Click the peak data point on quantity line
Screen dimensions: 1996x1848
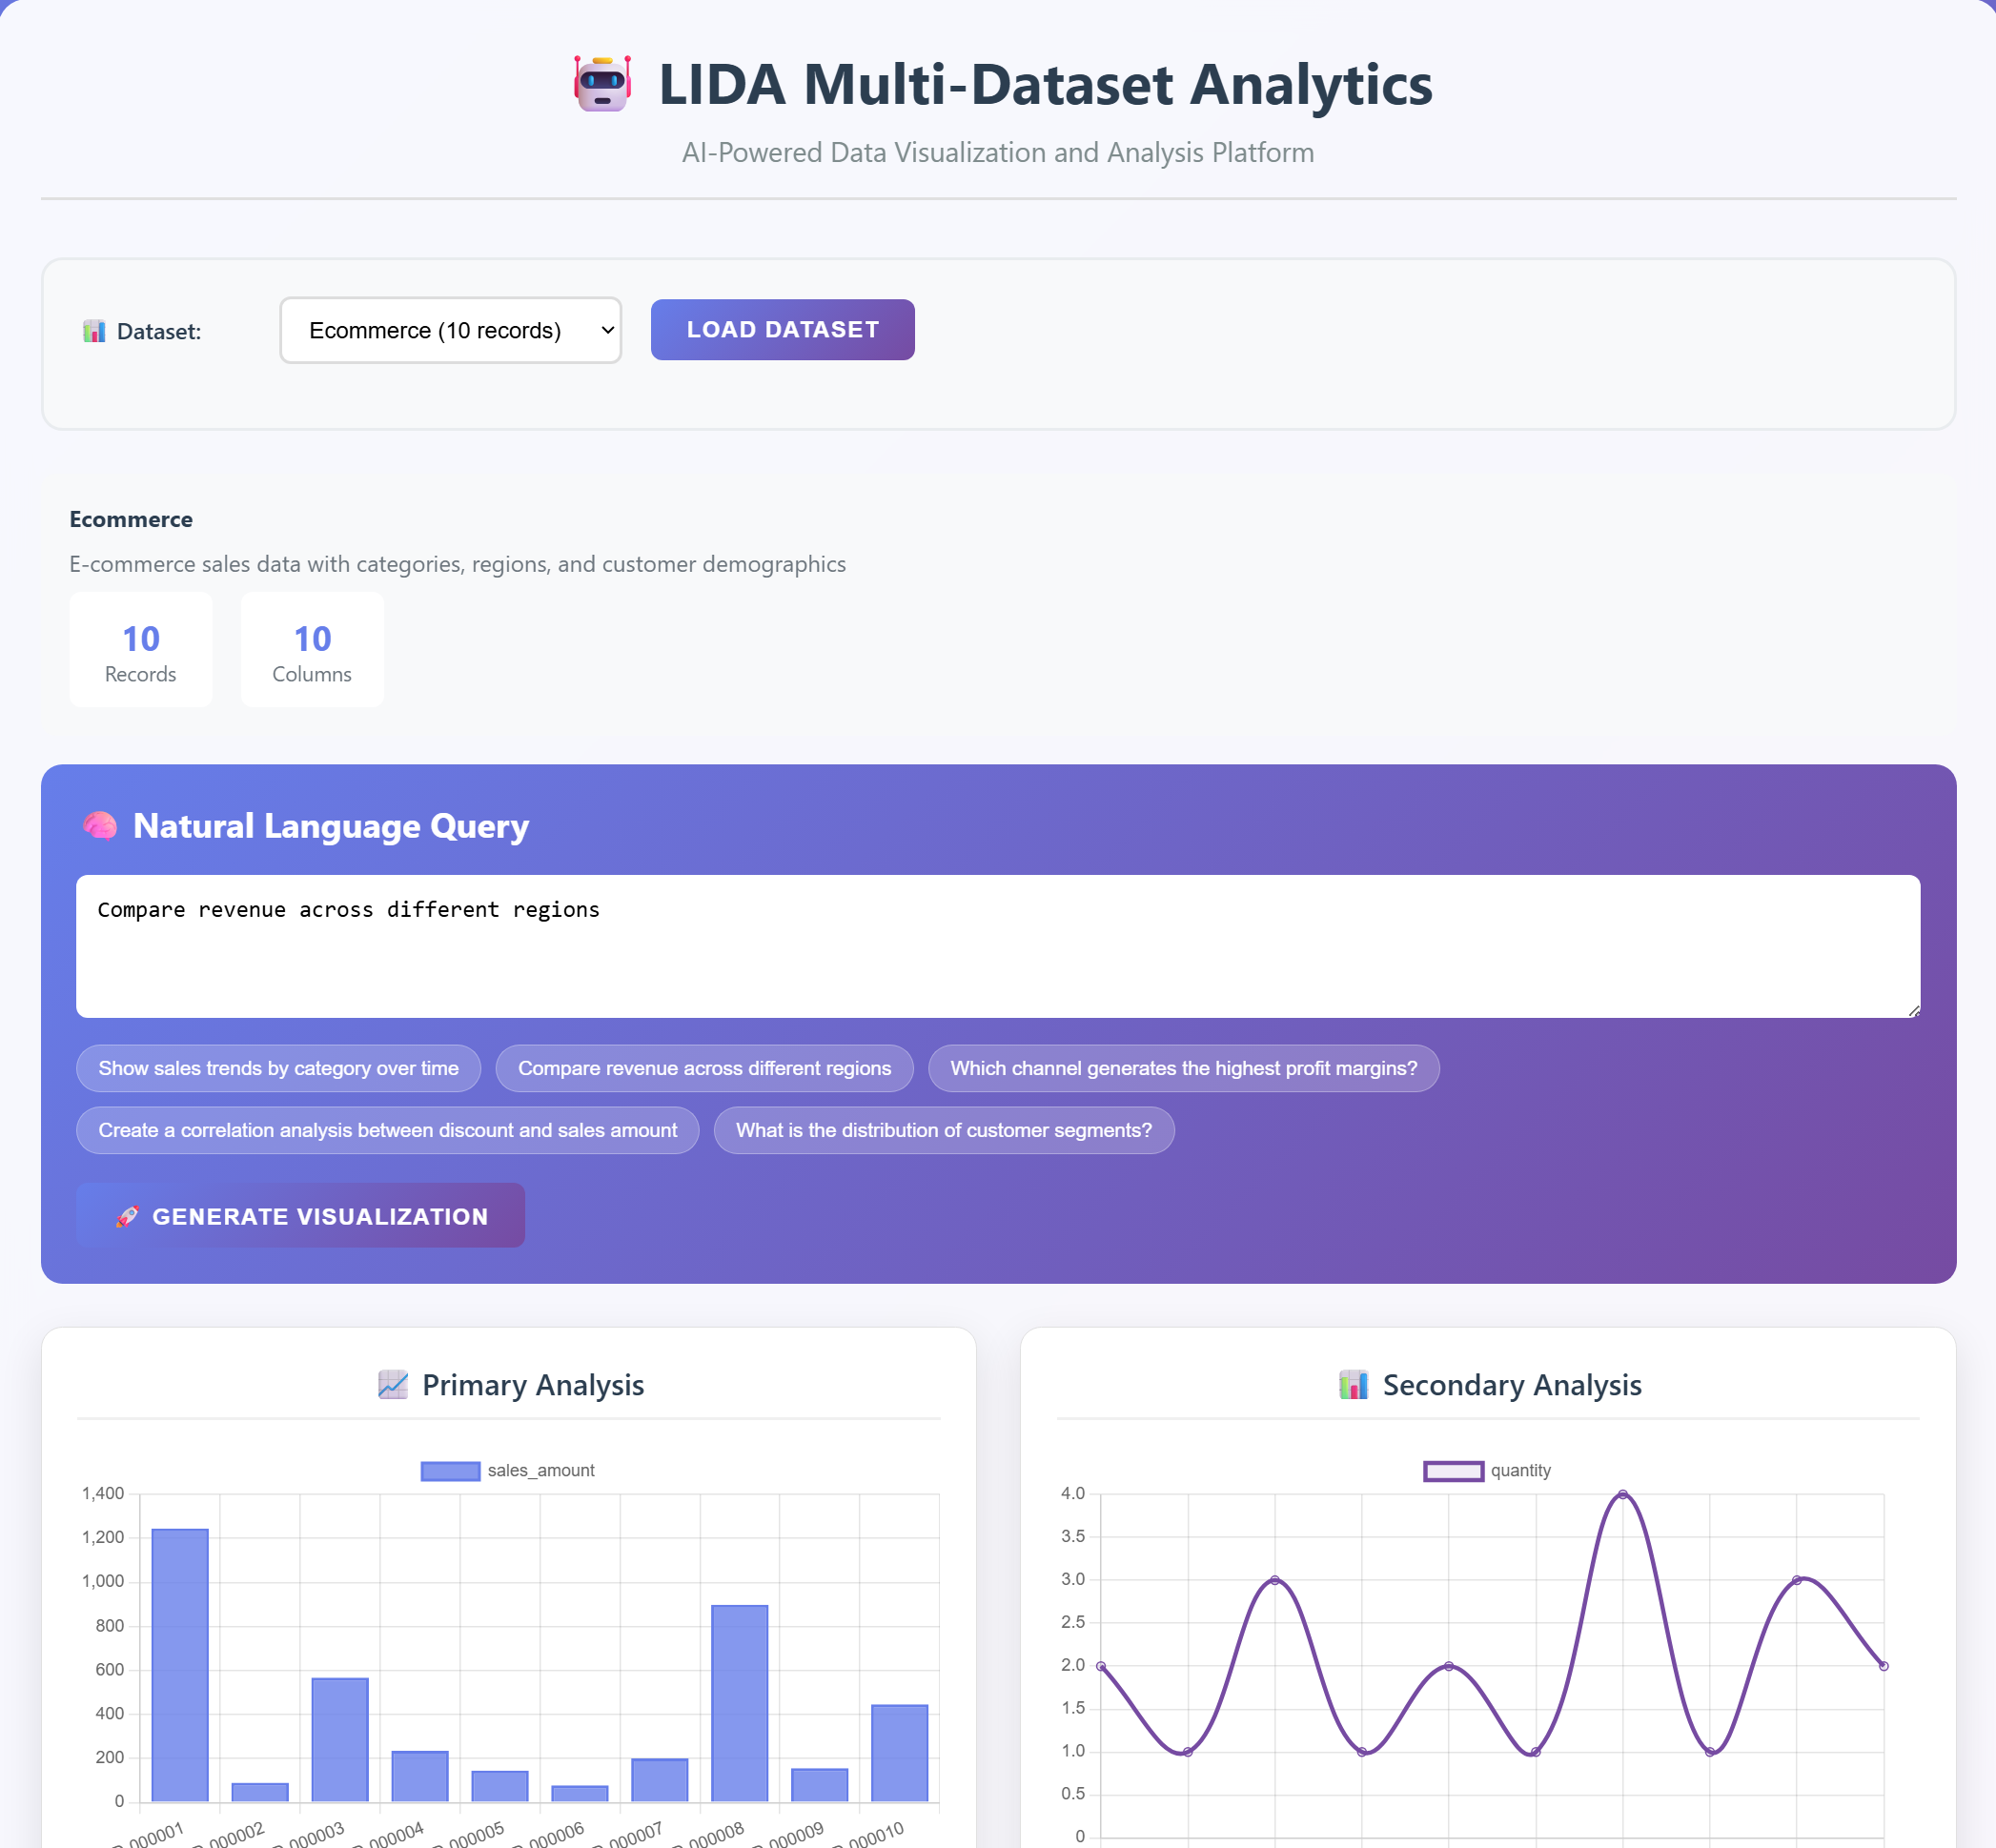click(1622, 1494)
